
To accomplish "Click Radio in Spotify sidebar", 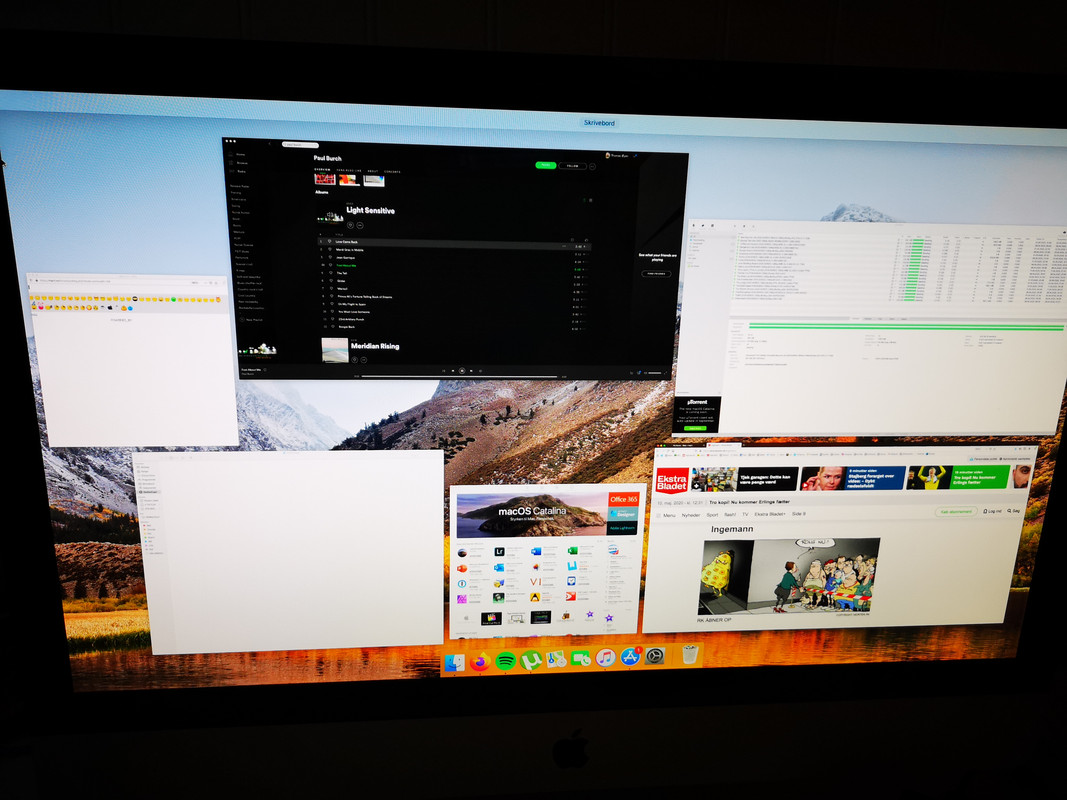I will [242, 171].
